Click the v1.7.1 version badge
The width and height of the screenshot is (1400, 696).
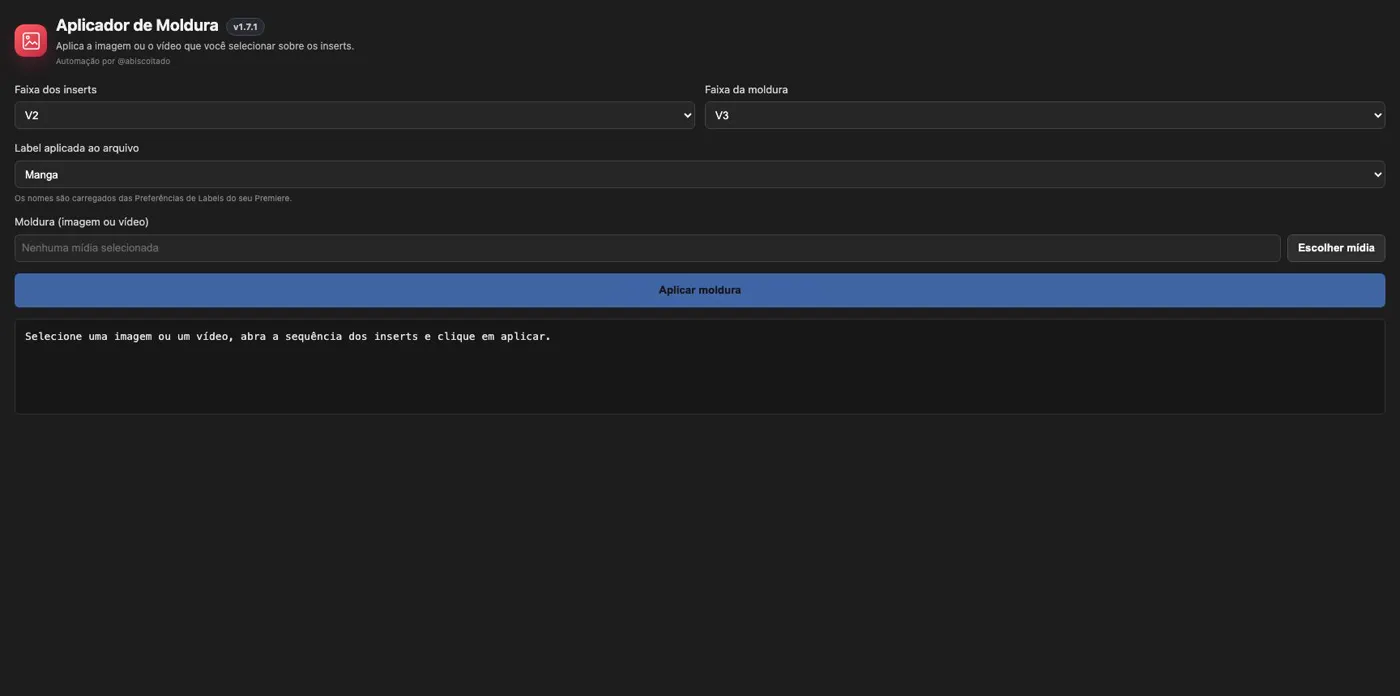(245, 27)
